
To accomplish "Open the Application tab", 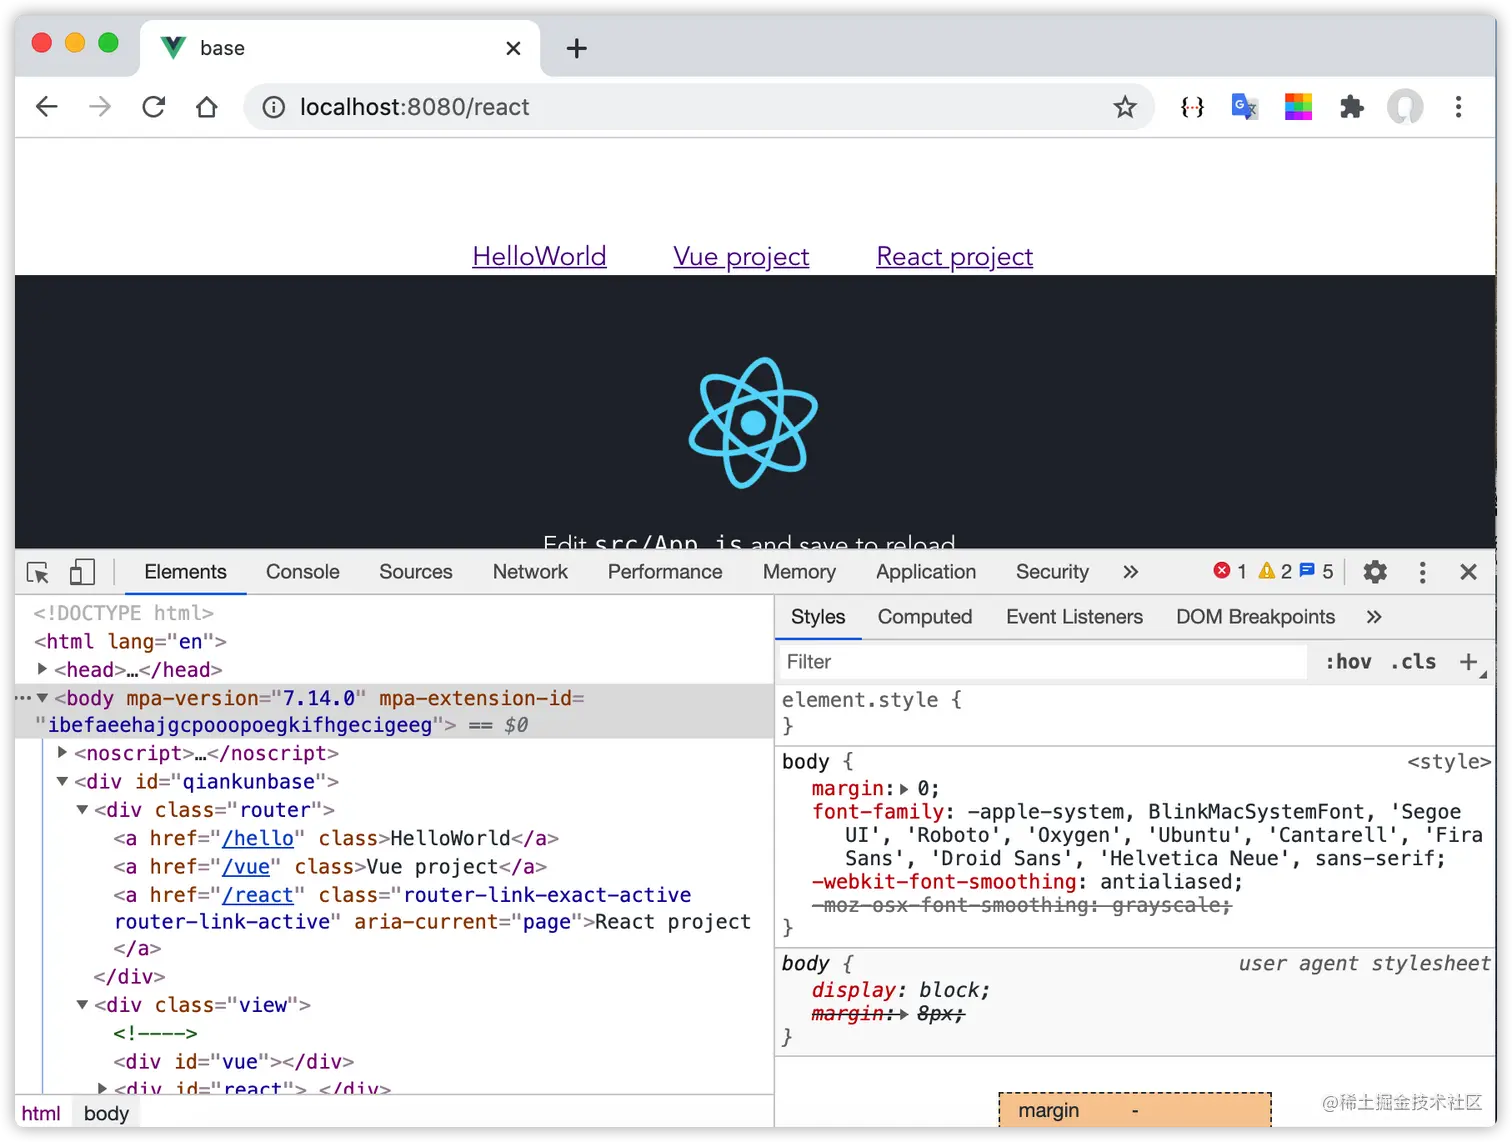I will tap(926, 572).
